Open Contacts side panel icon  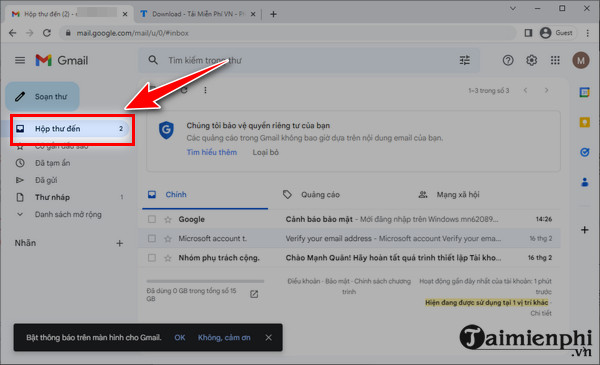click(584, 182)
